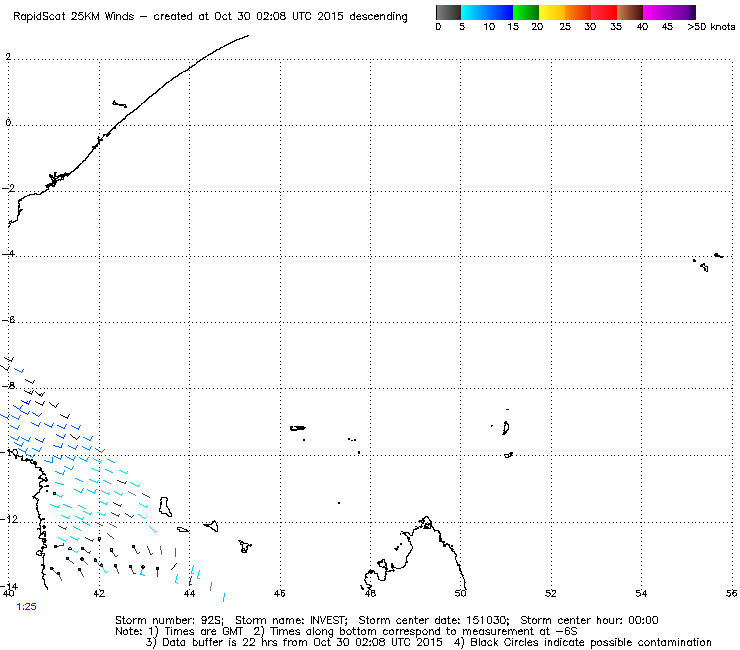Click the 'Data buffer is 22 hrs' note
Image resolution: width=740 pixels, height=650 pixels.
click(207, 642)
